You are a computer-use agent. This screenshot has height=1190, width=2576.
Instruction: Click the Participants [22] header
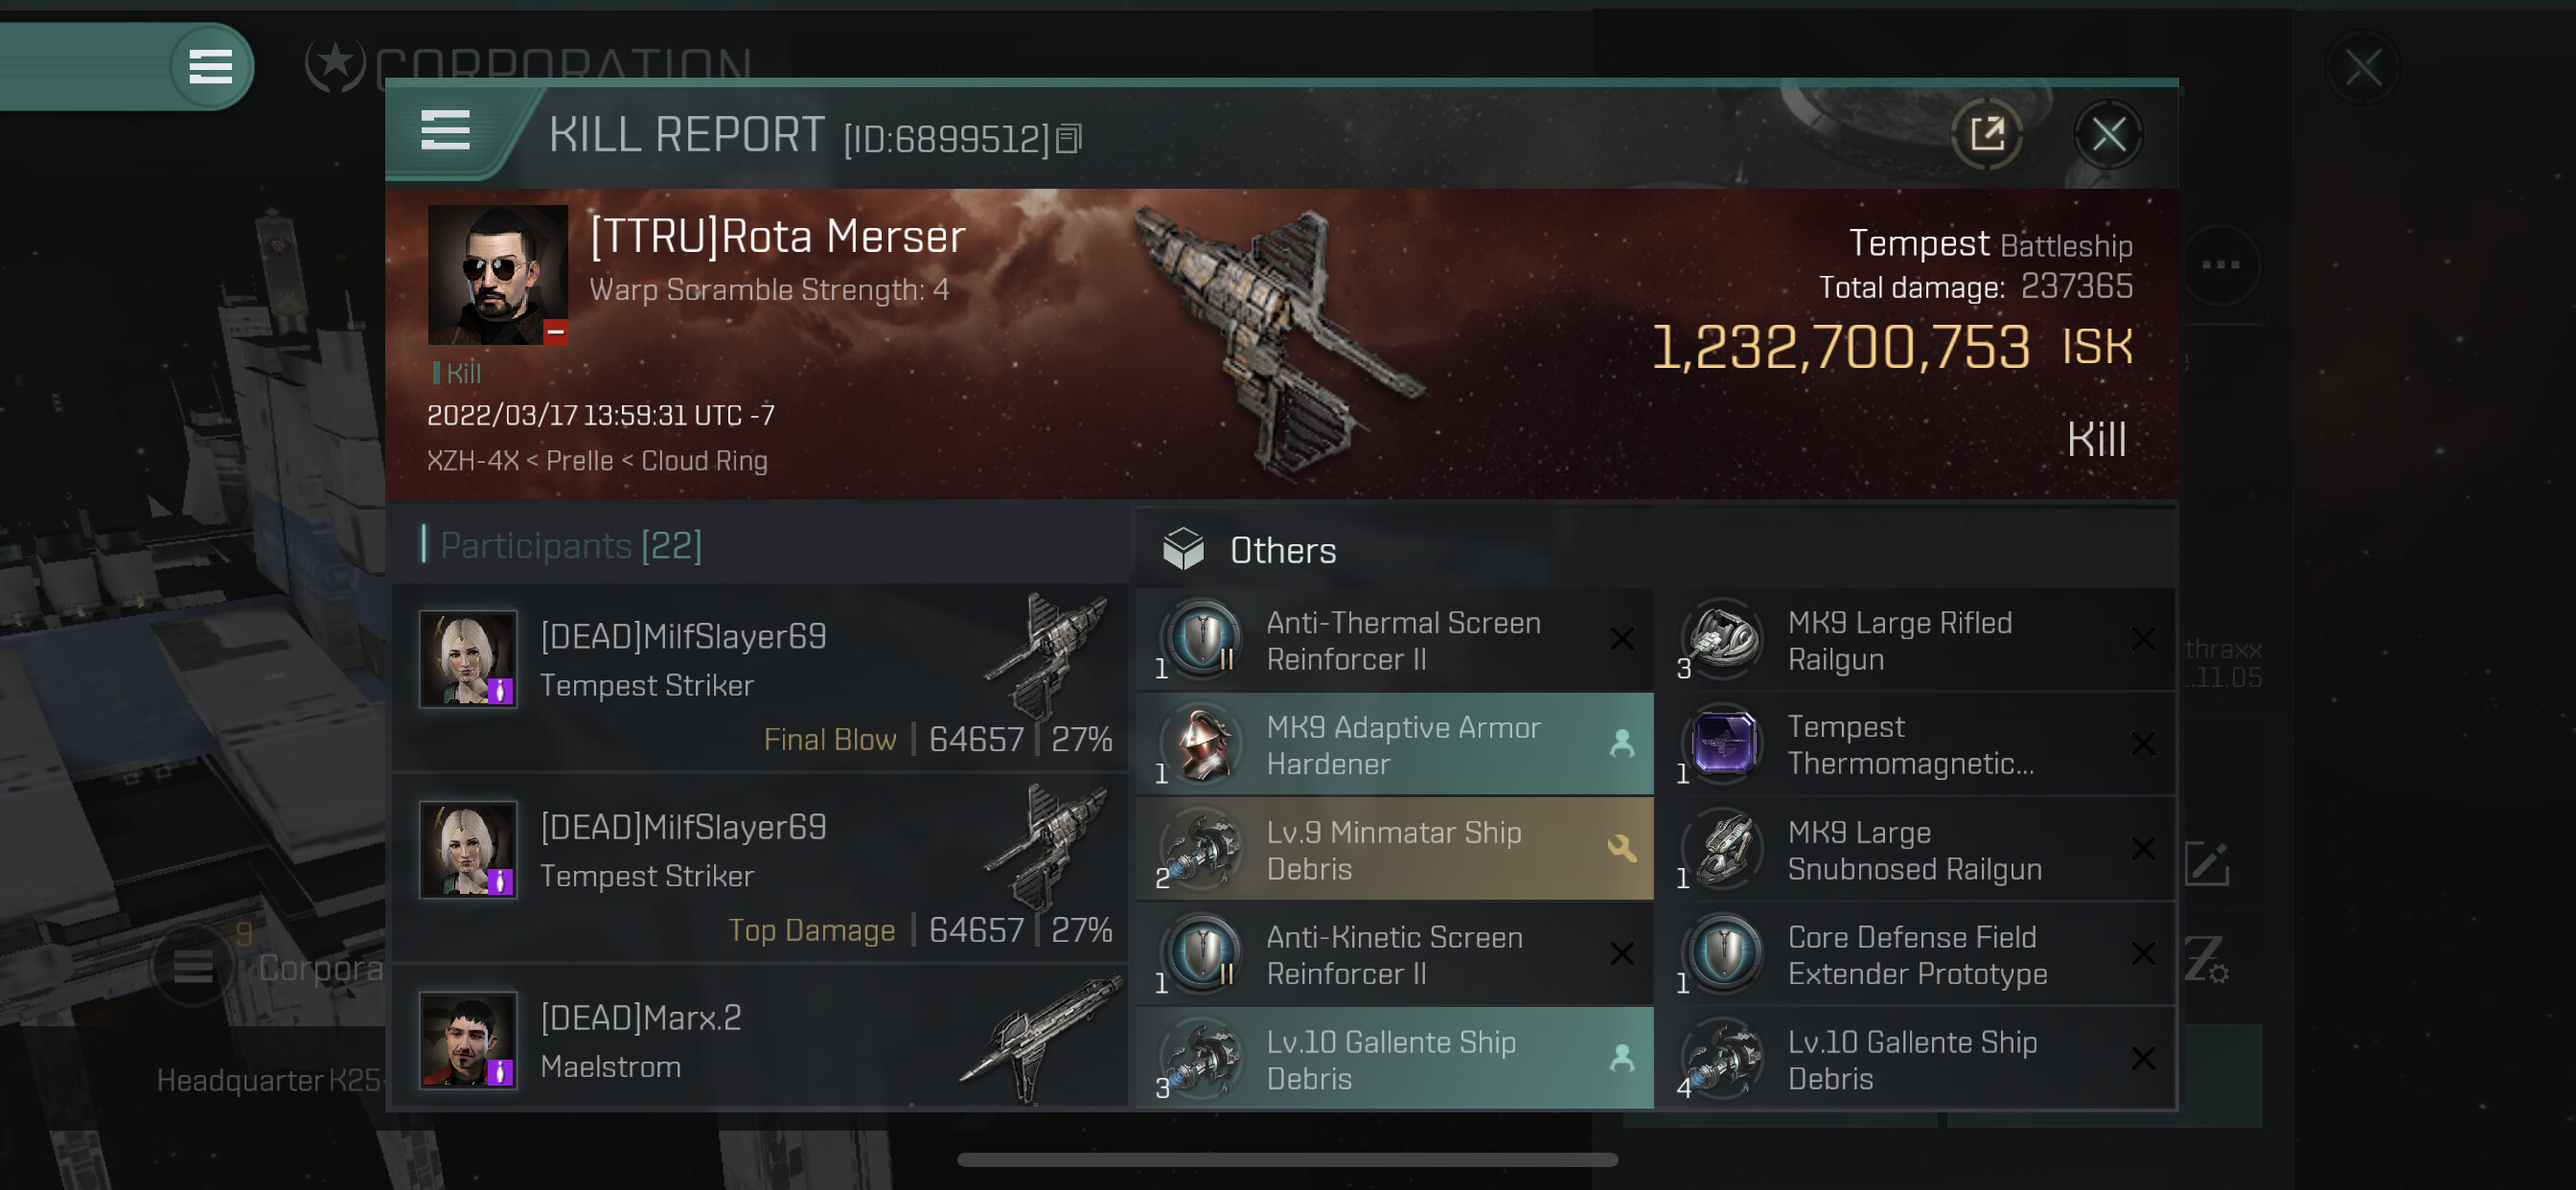coord(571,546)
